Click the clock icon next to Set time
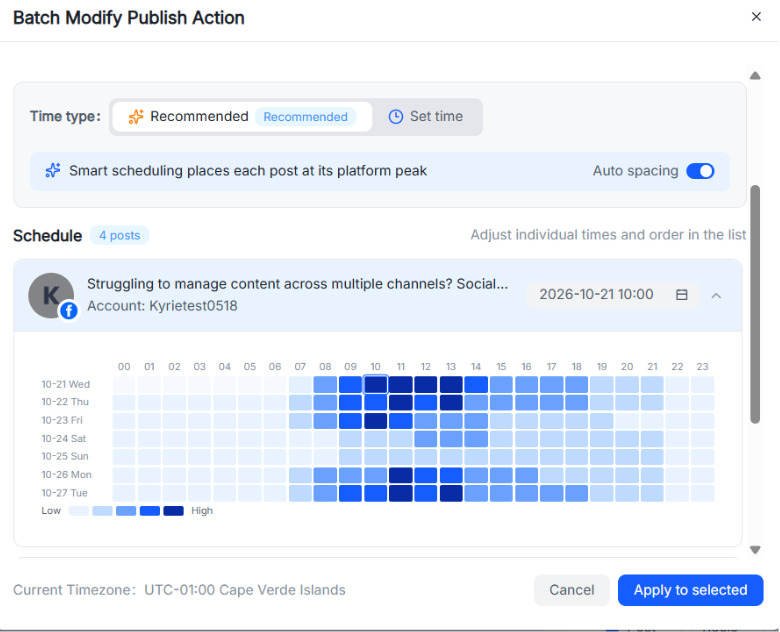780x632 pixels. tap(395, 116)
